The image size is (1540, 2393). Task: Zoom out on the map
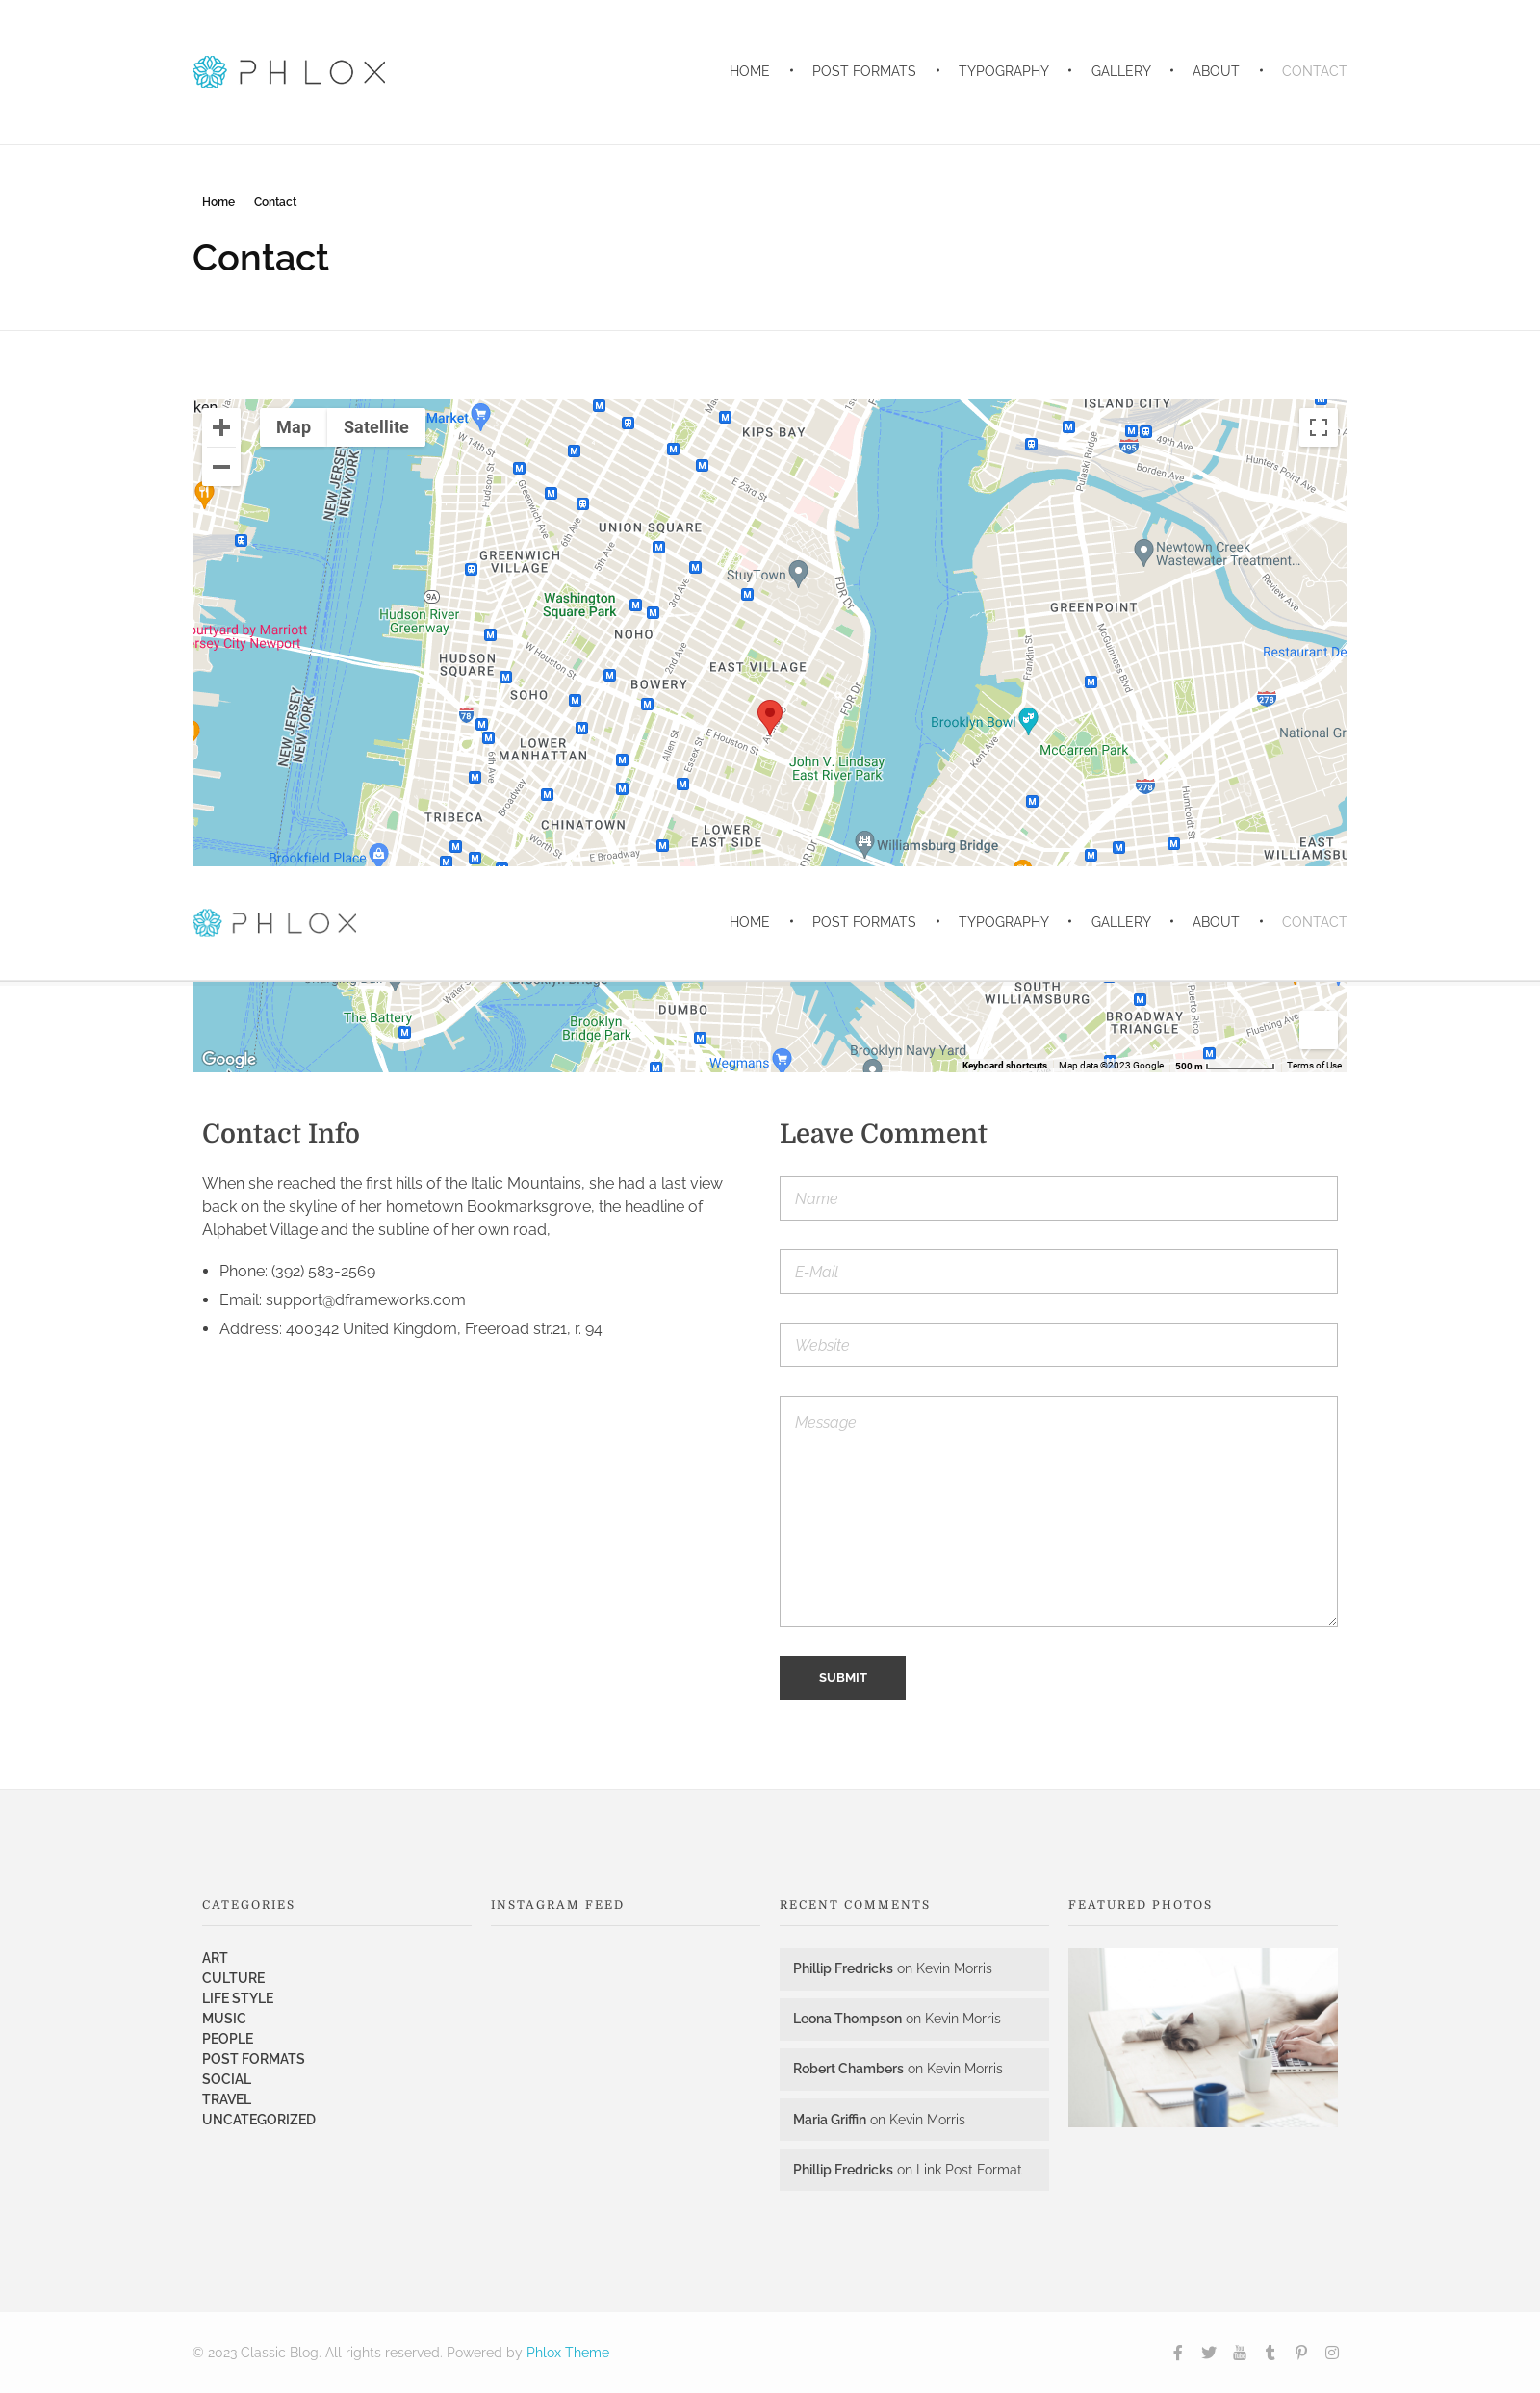(x=221, y=467)
